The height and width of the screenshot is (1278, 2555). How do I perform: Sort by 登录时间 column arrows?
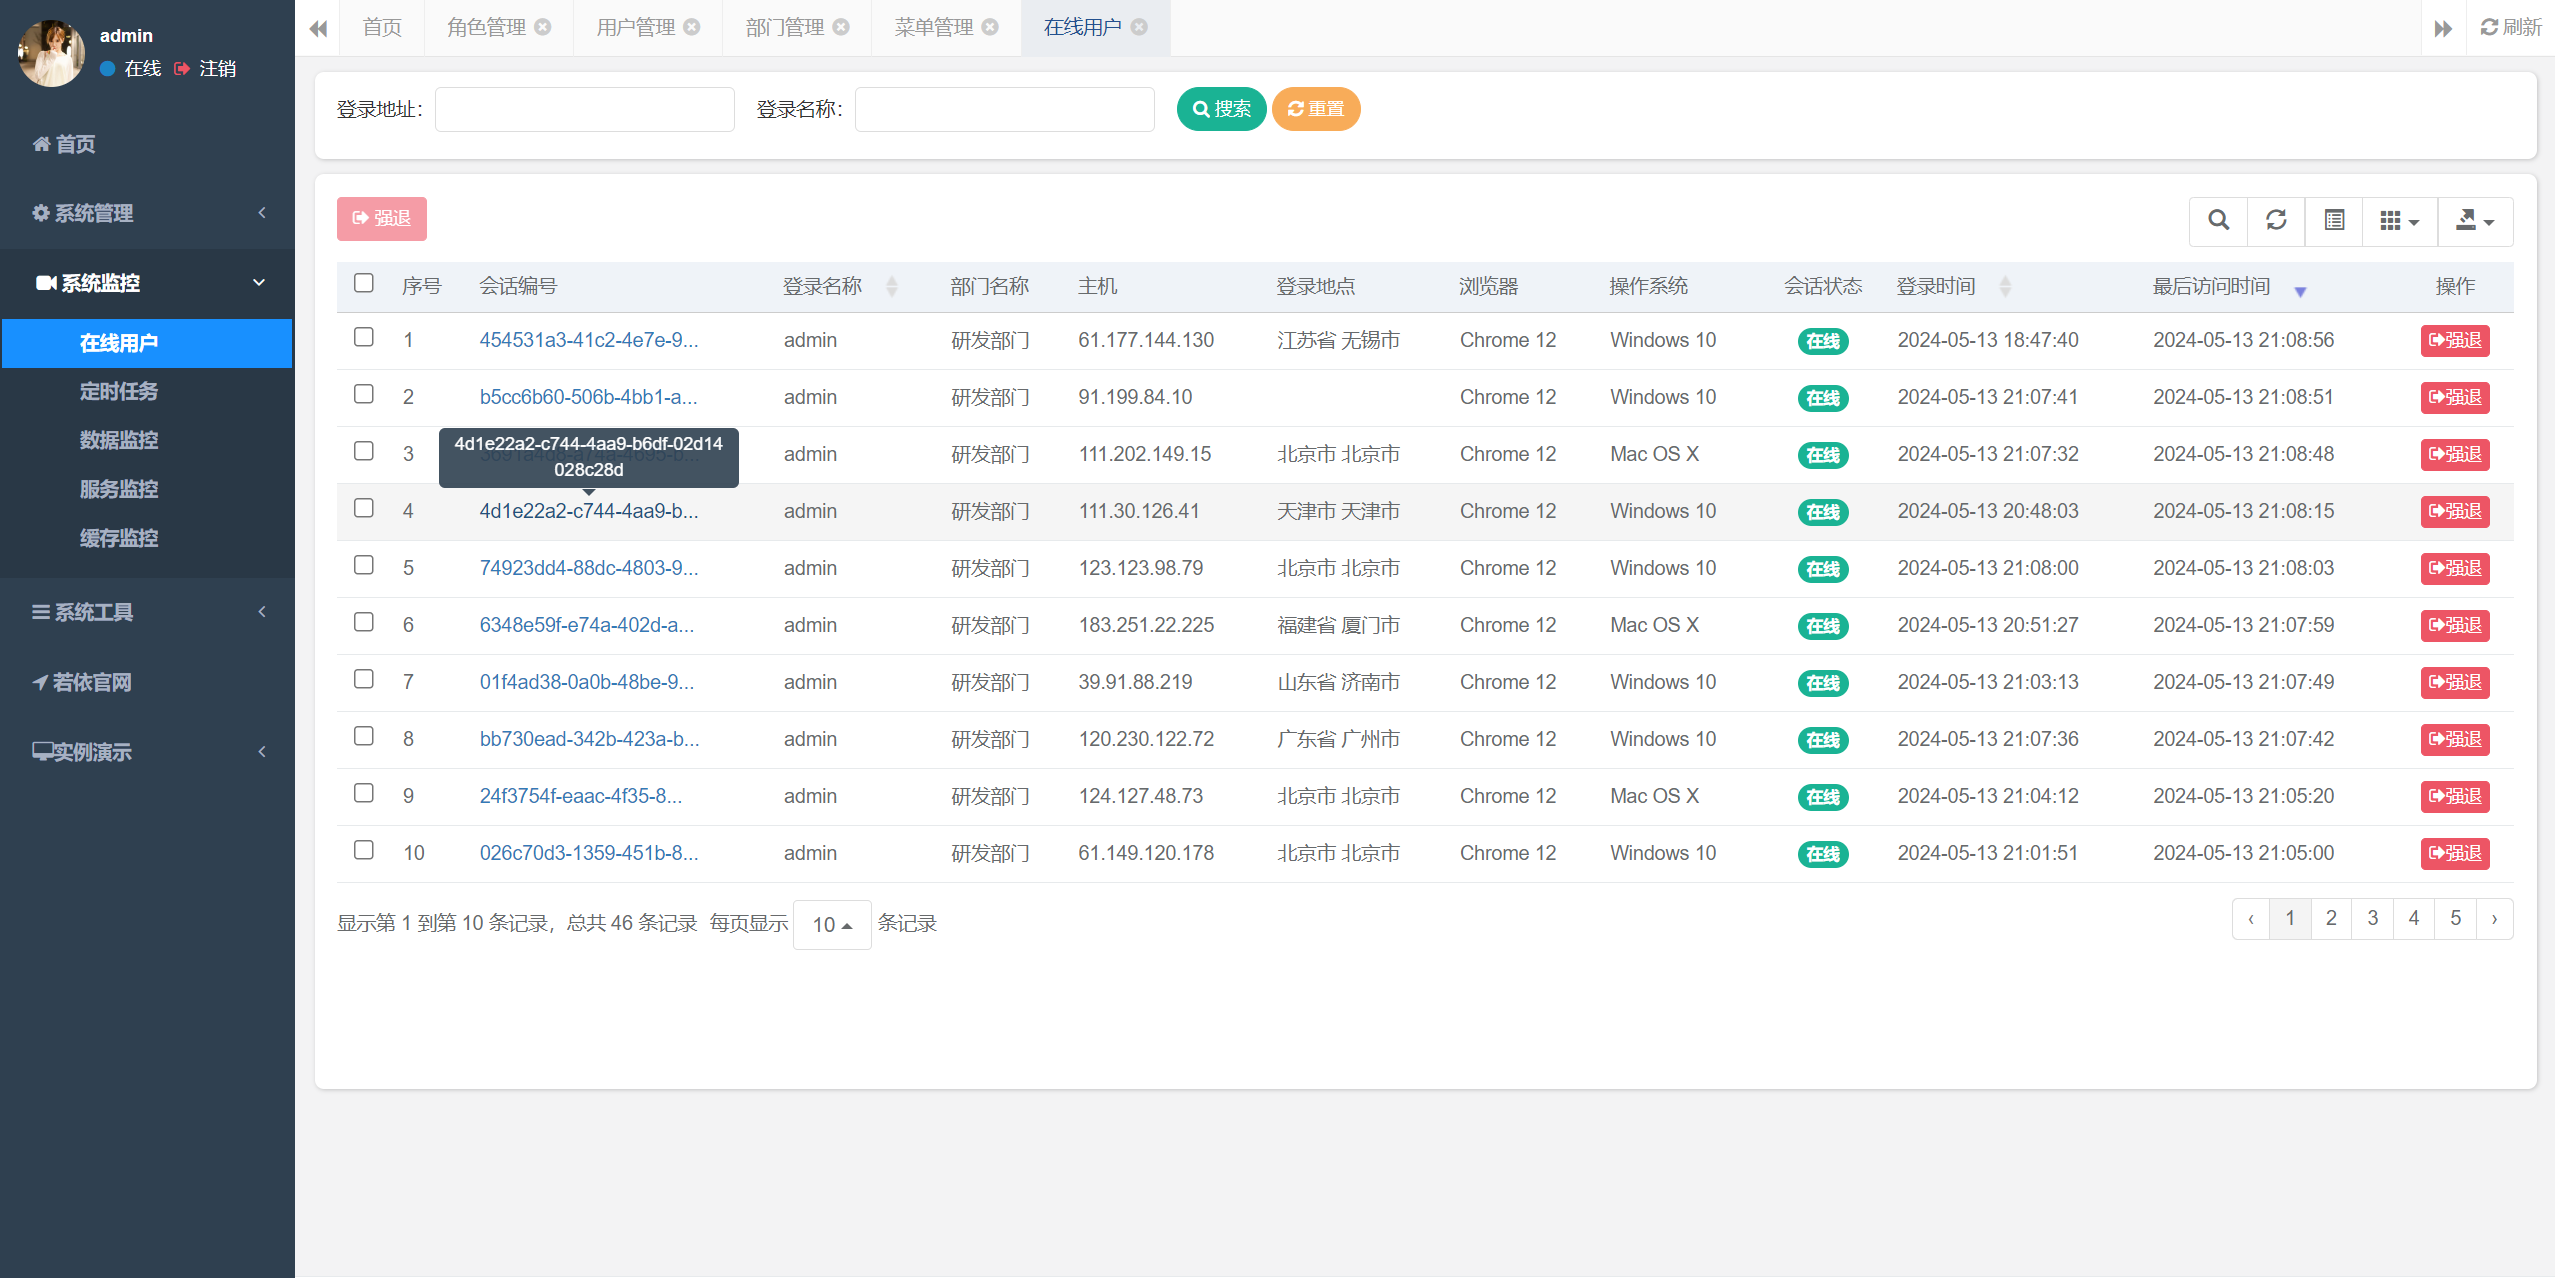click(2005, 287)
